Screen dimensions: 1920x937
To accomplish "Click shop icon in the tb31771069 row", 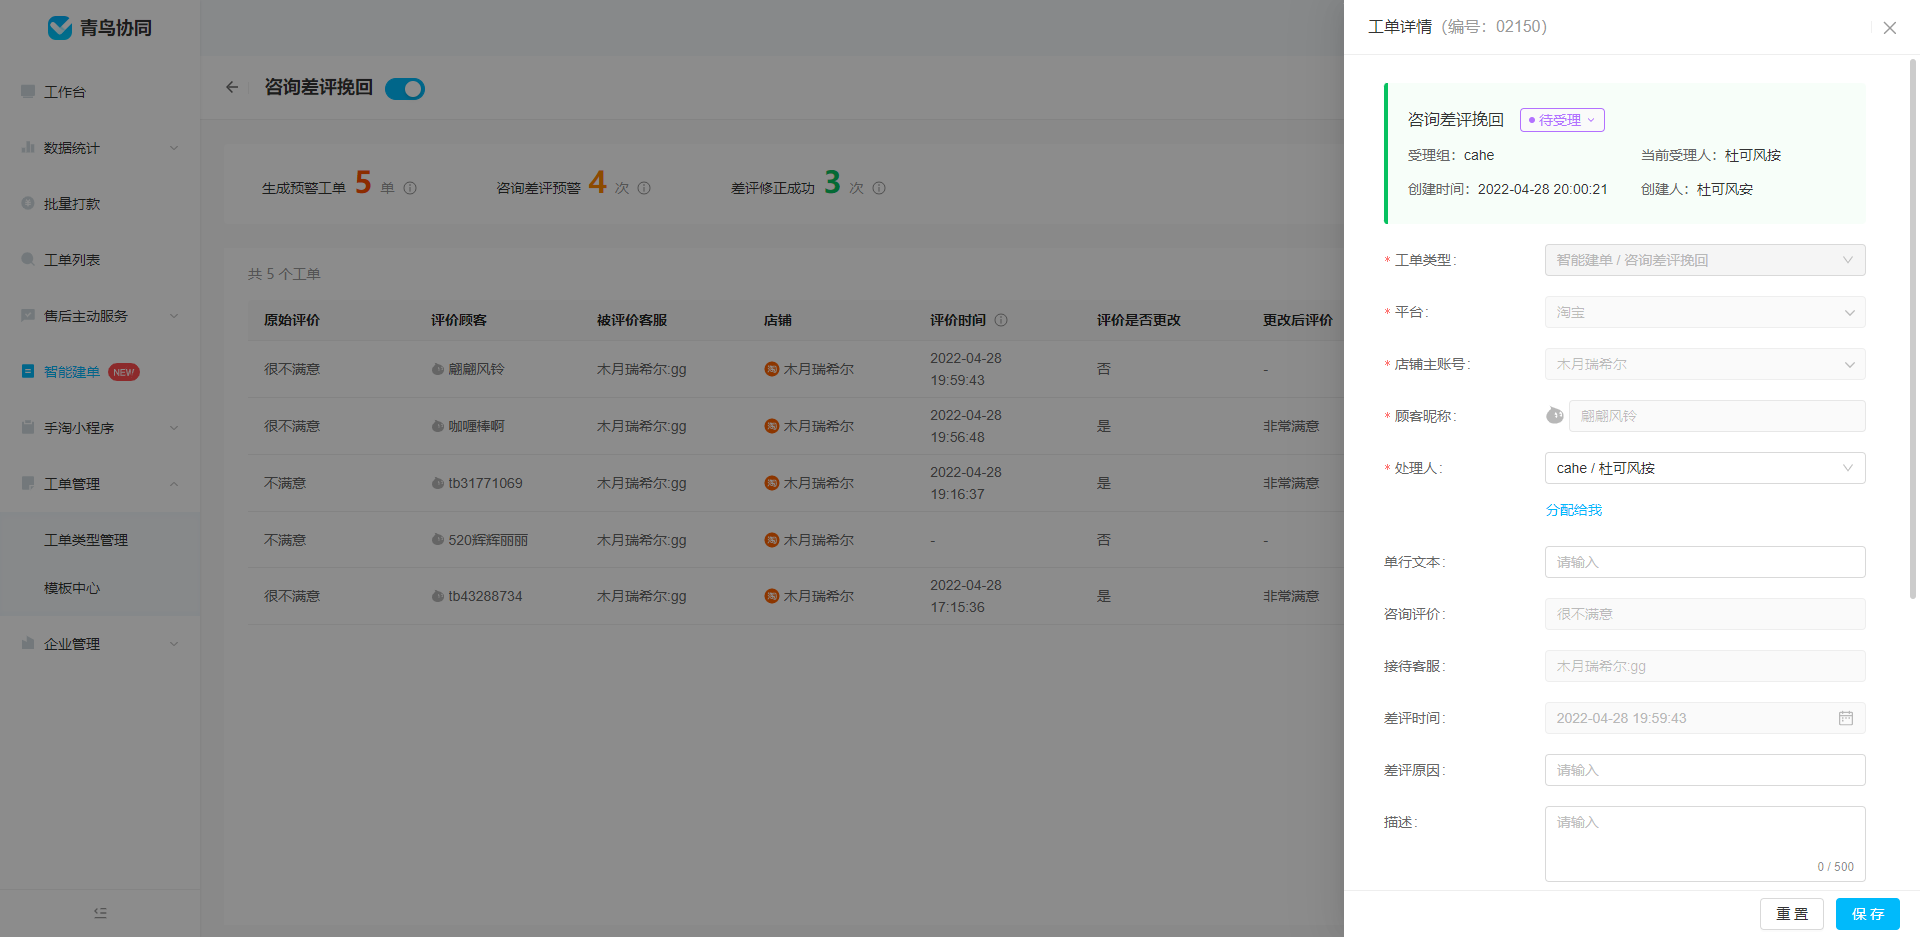I will [x=772, y=483].
